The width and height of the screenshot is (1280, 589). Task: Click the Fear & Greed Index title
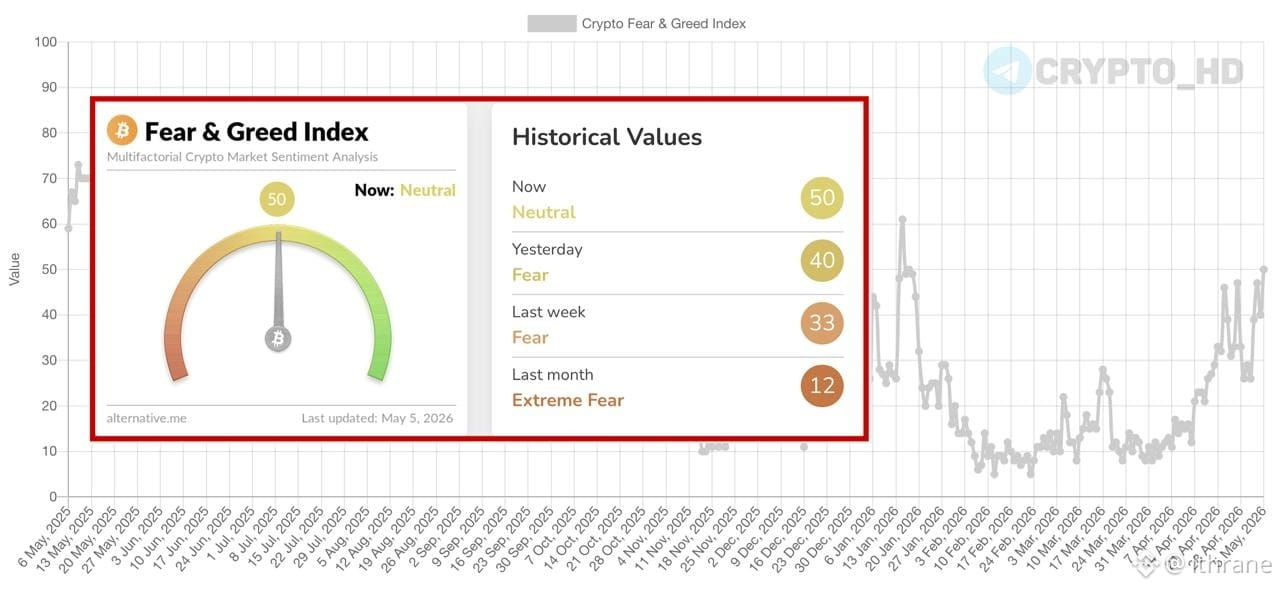coord(256,131)
